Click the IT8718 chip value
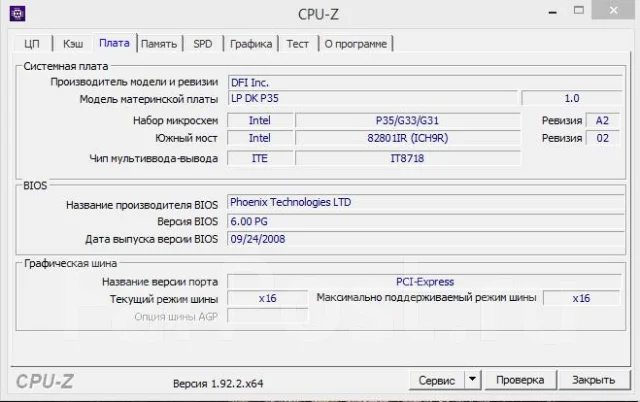640x402 pixels. coord(407,158)
